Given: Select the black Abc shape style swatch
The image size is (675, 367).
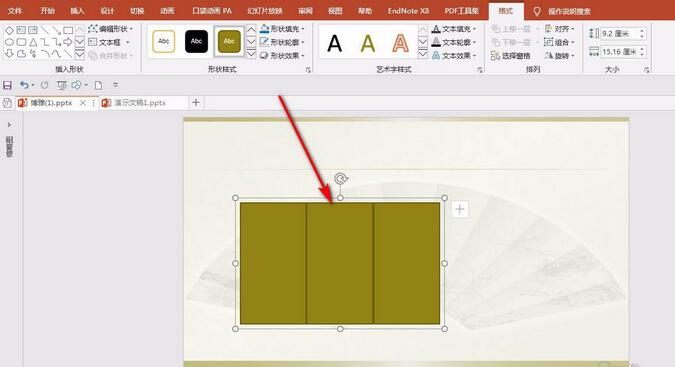Looking at the screenshot, I should (x=196, y=41).
